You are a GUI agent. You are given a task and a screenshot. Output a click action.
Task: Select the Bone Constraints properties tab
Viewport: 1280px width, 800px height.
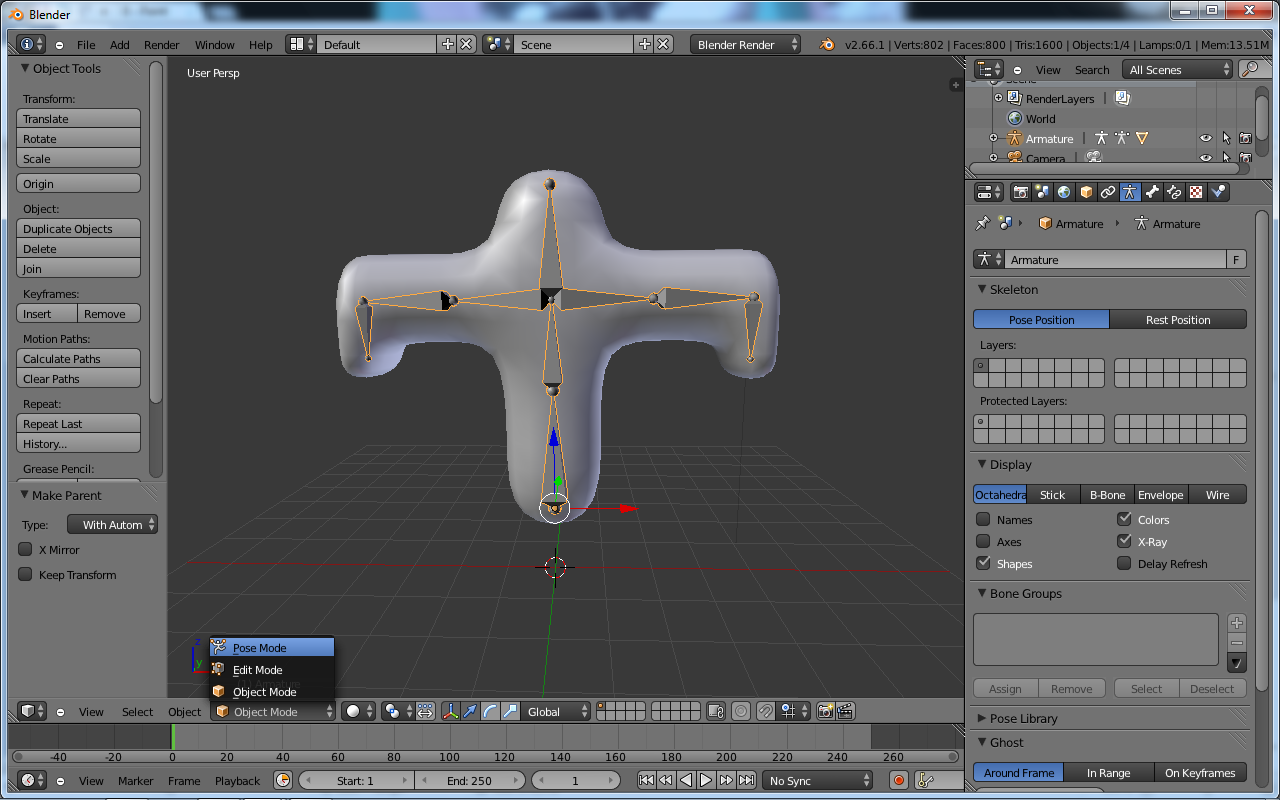(1174, 191)
